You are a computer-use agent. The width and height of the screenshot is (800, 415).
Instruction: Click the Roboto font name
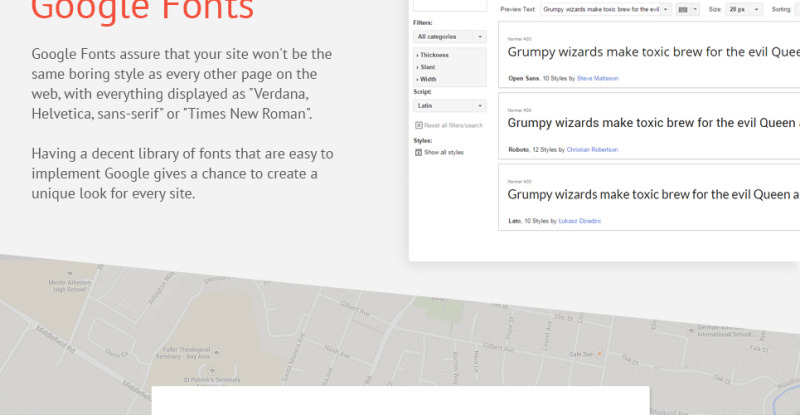click(518, 150)
